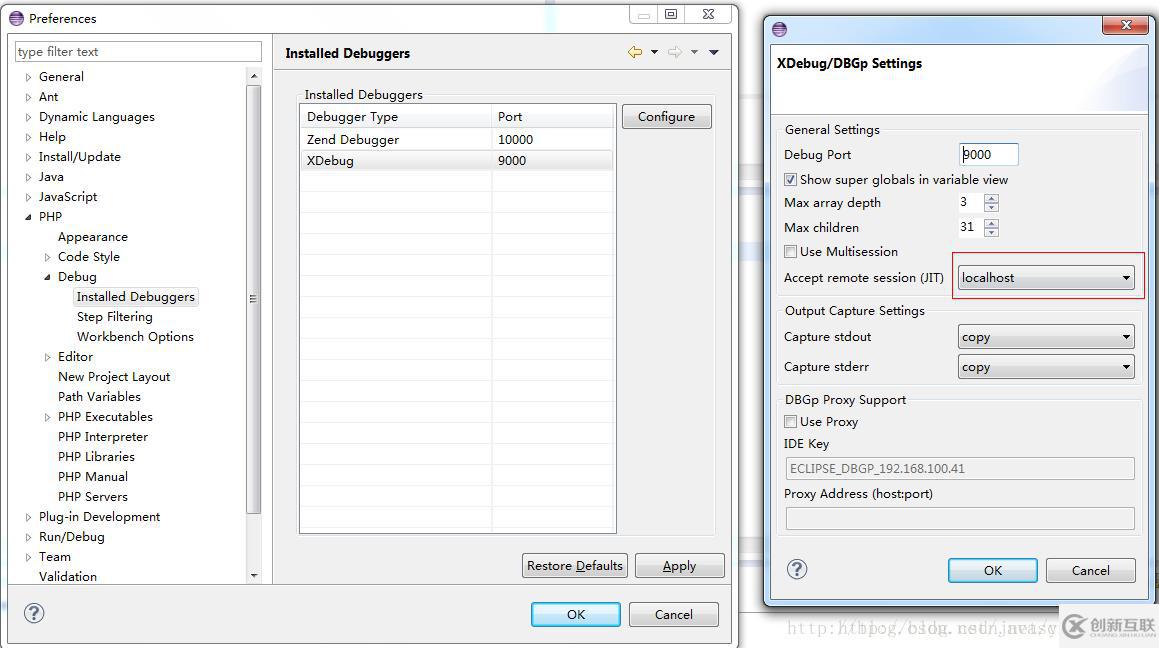Viewport: 1159px width, 648px height.
Task: Expand the Run/Debug node
Action: pyautogui.click(x=28, y=536)
